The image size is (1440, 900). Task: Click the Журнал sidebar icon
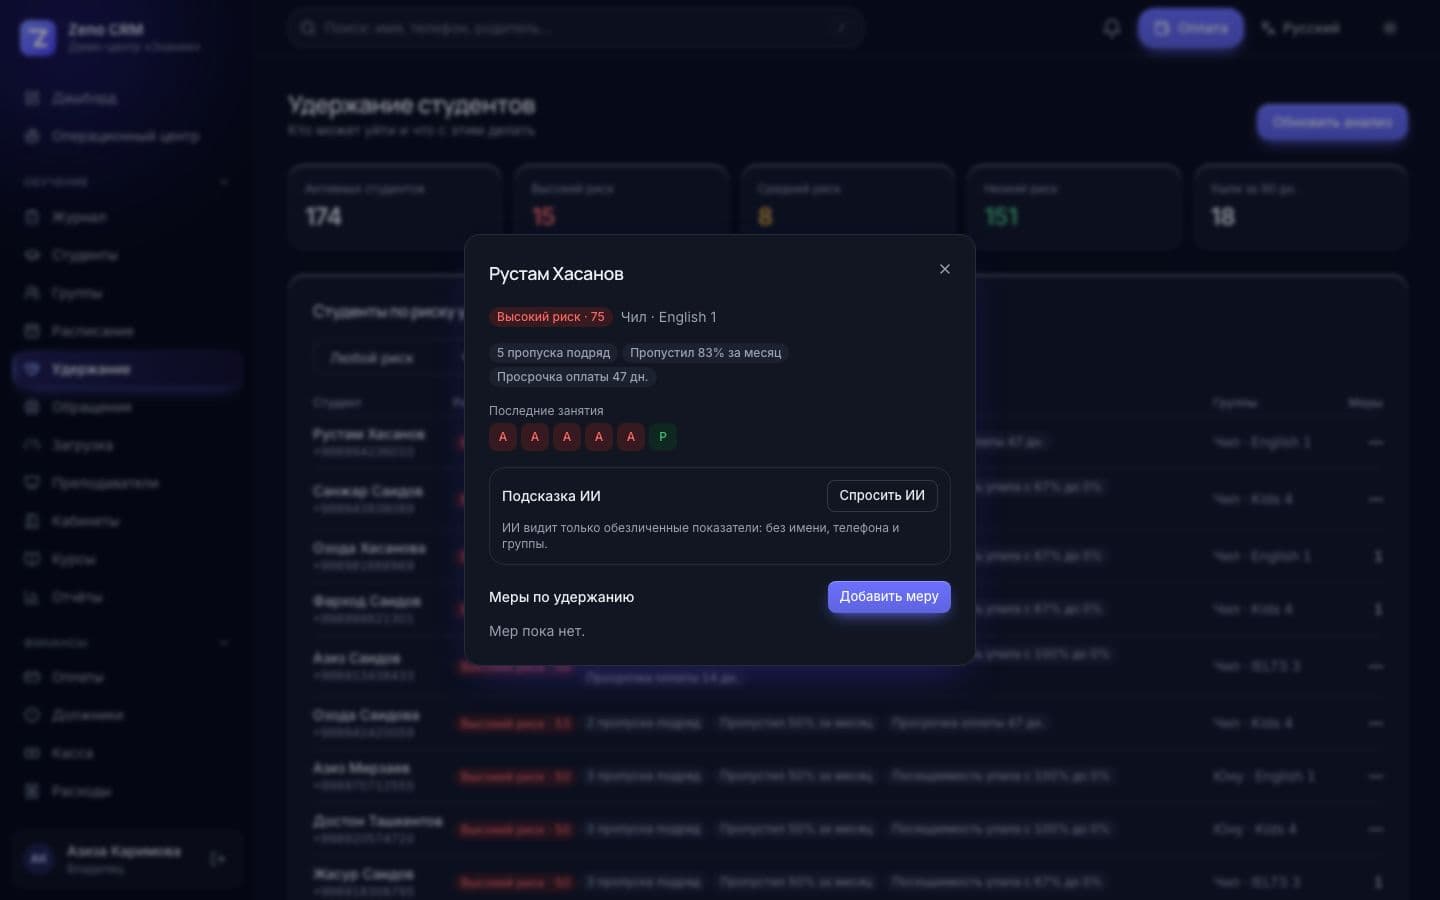coord(32,217)
